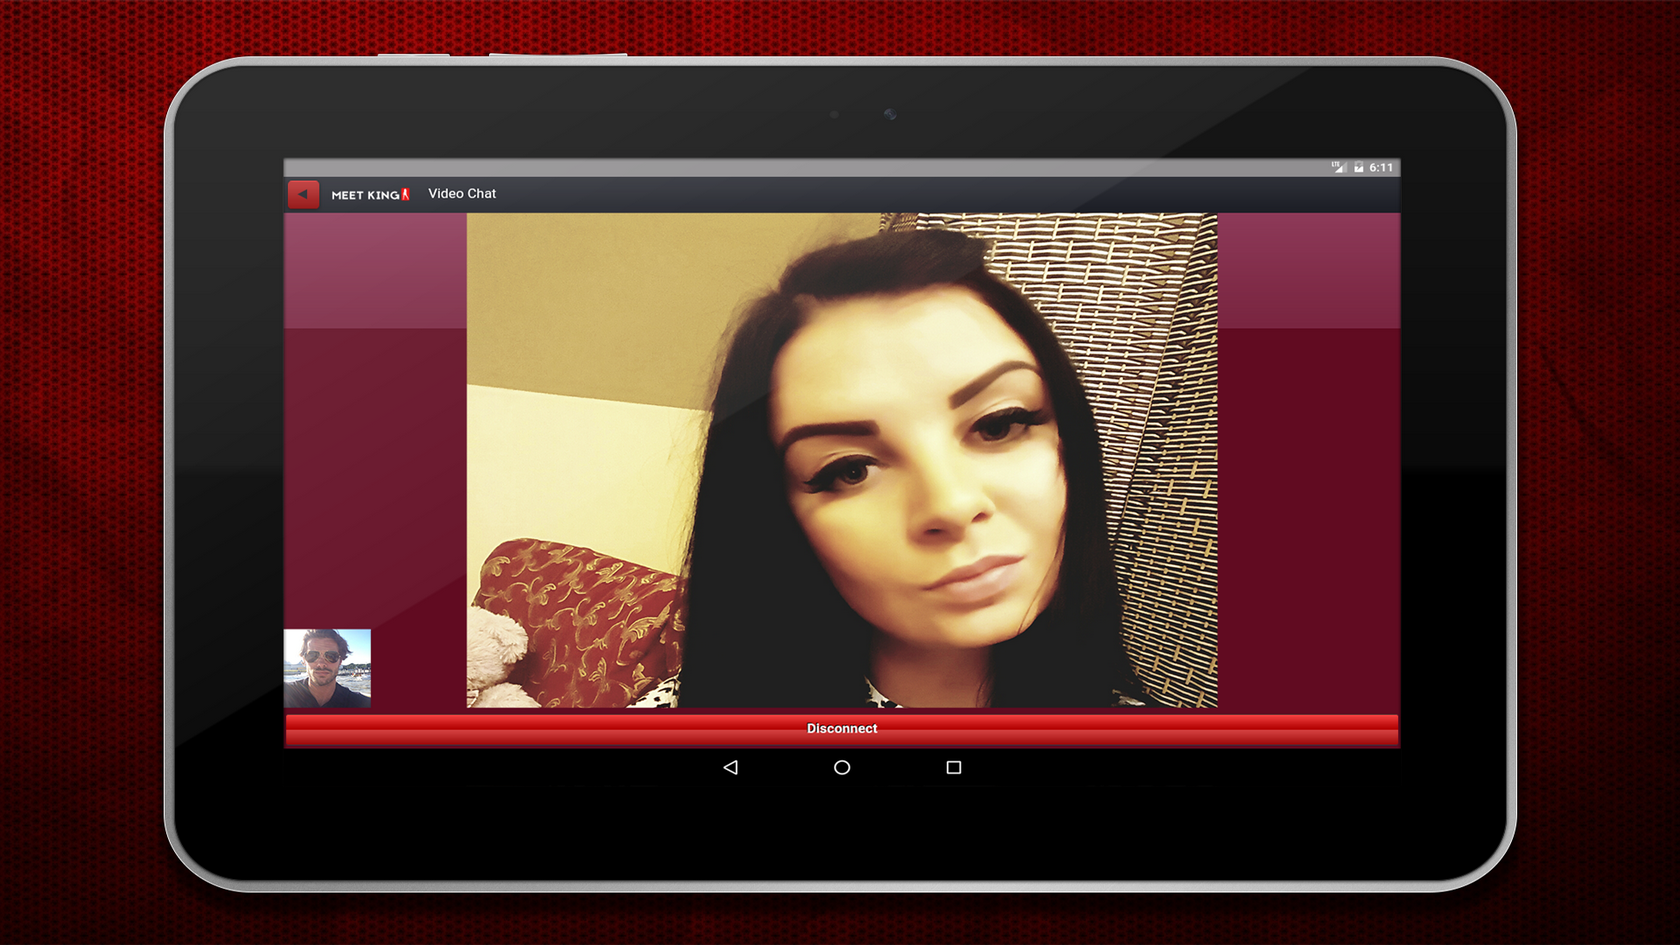1680x945 pixels.
Task: Tap the battery icon in status bar
Action: tap(1359, 167)
